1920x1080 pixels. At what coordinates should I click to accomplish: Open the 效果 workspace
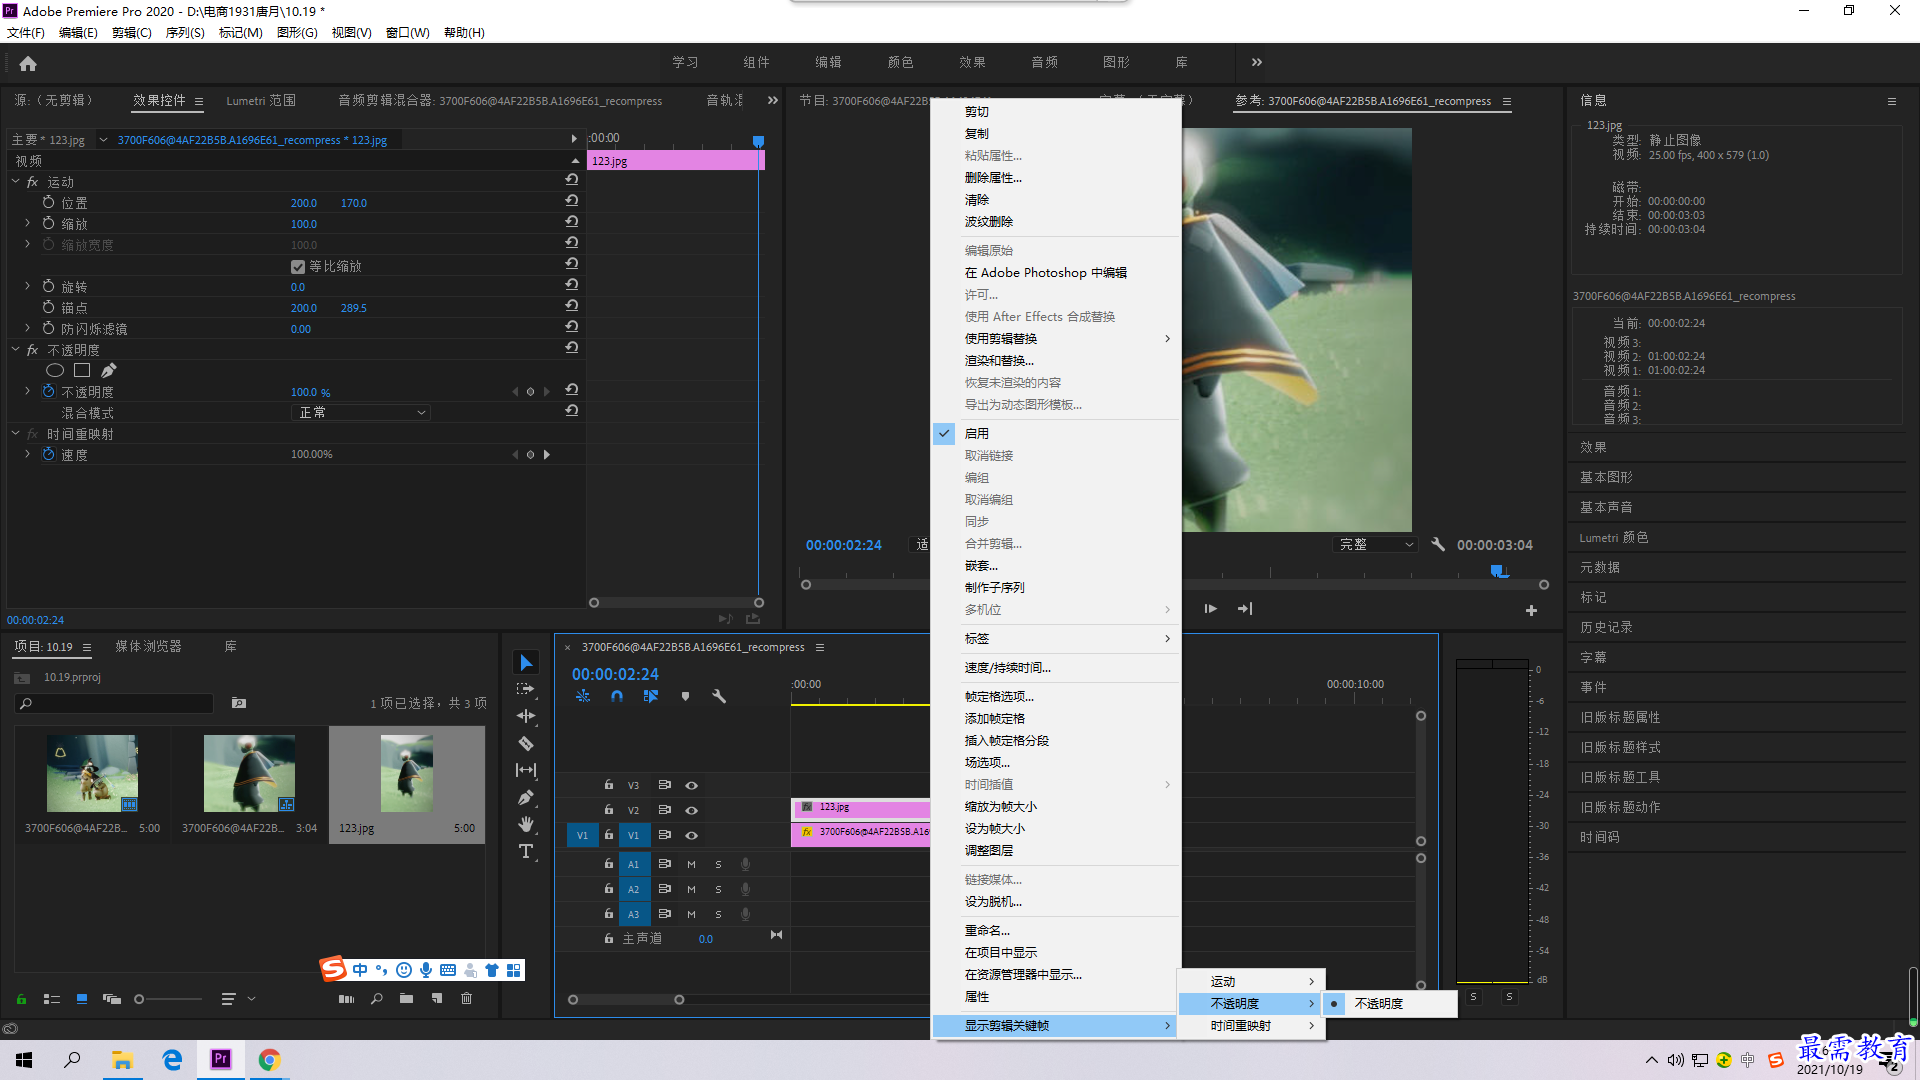[972, 62]
